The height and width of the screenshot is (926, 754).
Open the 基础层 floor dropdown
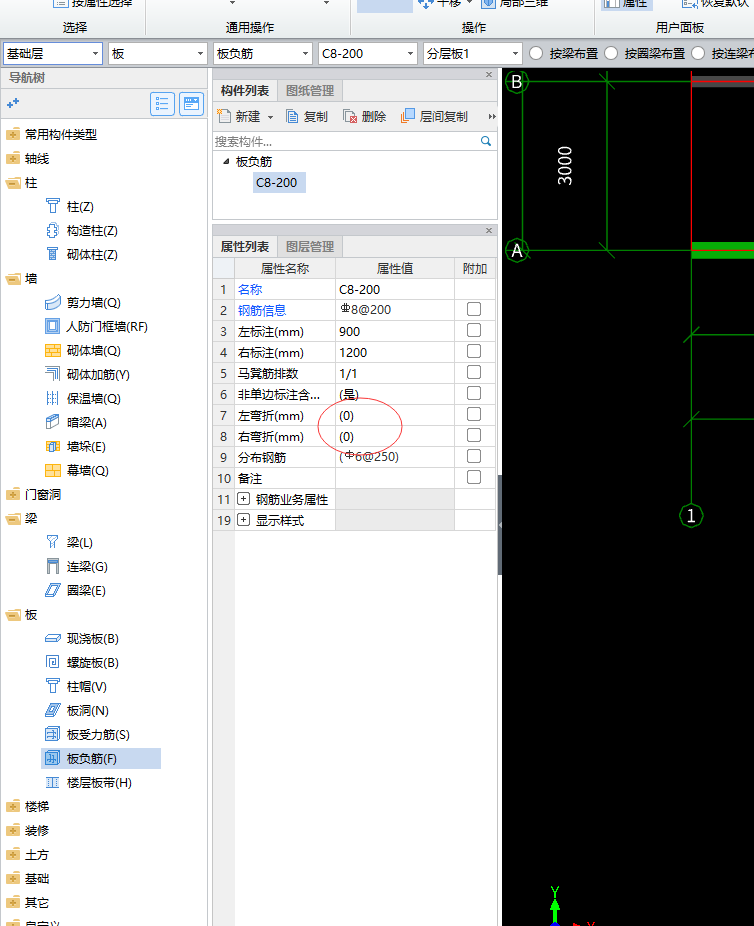[53, 54]
